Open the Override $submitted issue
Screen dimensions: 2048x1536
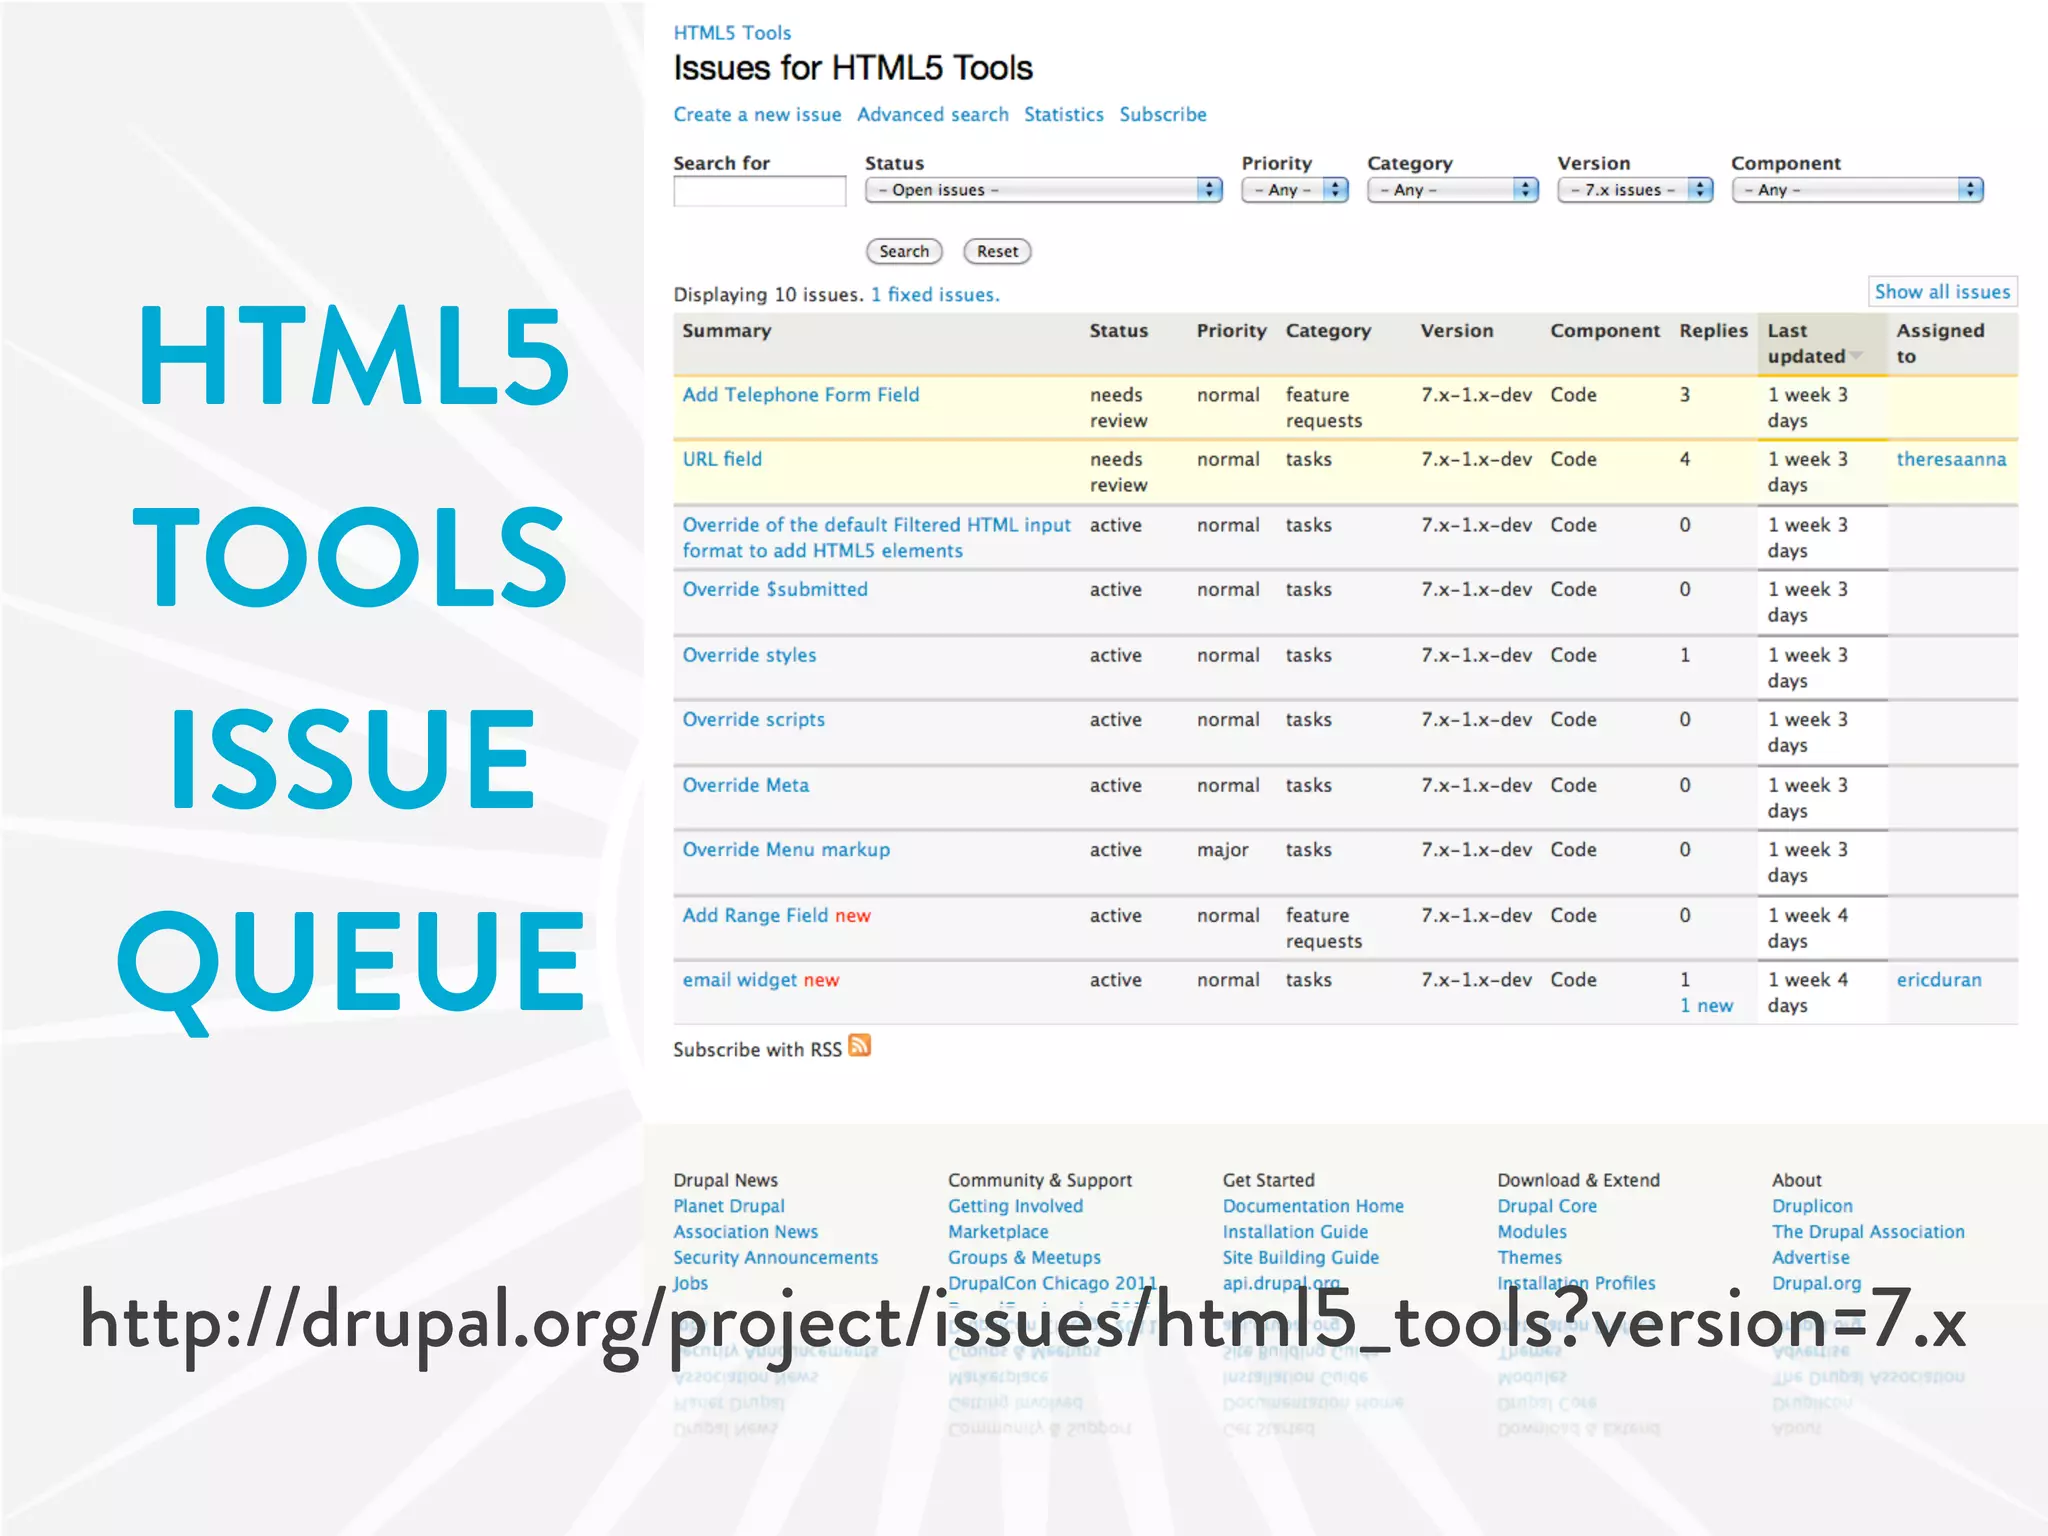775,590
